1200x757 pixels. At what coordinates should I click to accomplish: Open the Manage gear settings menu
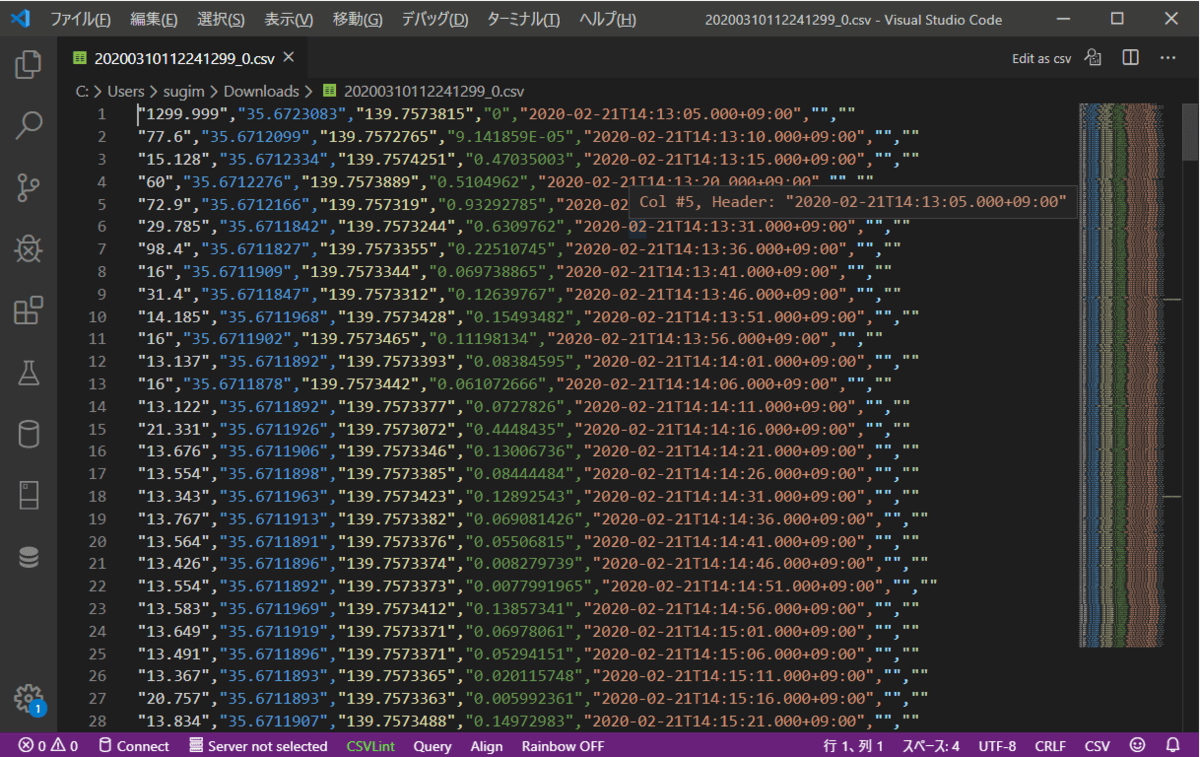[28, 698]
